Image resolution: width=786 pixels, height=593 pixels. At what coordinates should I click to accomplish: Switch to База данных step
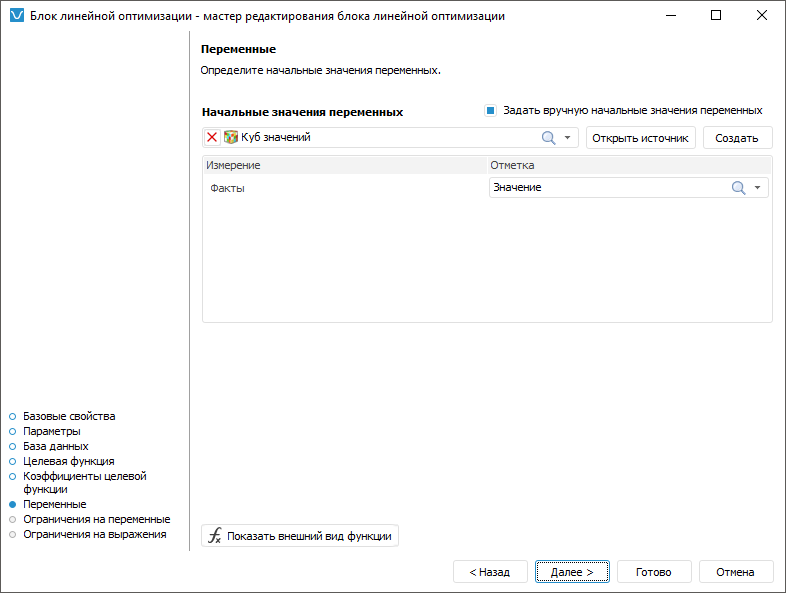click(55, 446)
